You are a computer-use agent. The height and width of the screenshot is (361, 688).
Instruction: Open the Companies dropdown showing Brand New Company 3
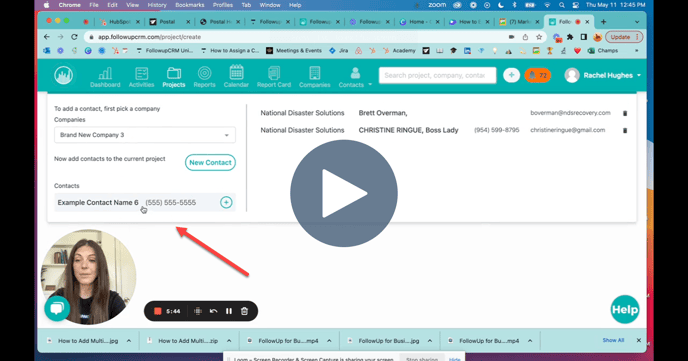(x=145, y=135)
